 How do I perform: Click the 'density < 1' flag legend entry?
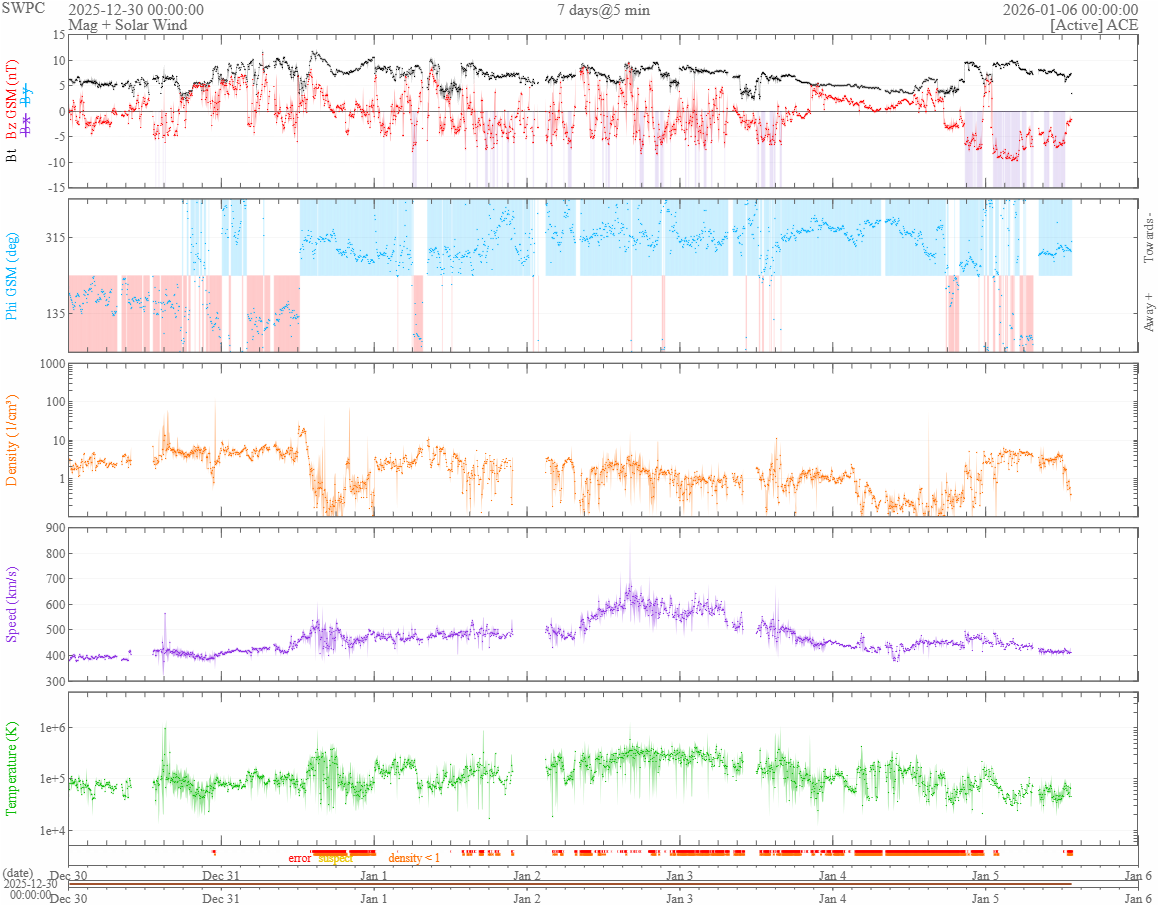click(x=414, y=858)
